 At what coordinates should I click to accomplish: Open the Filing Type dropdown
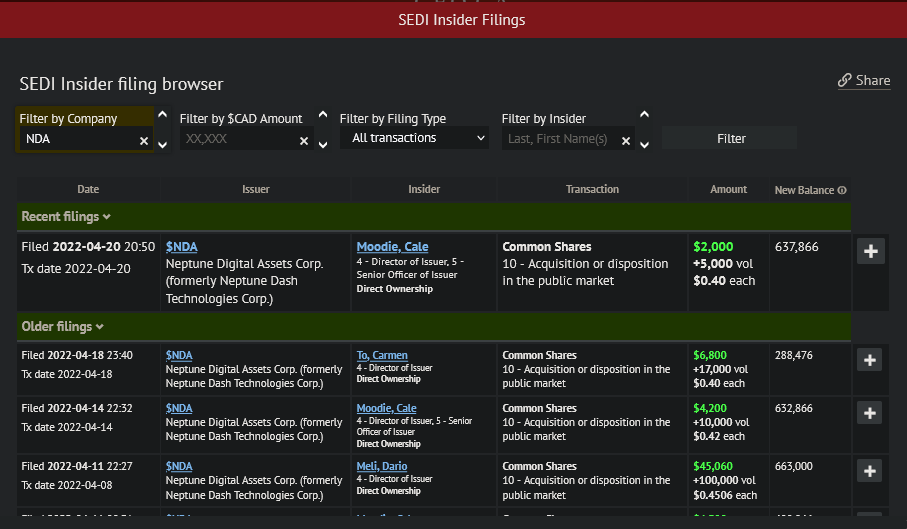point(414,138)
